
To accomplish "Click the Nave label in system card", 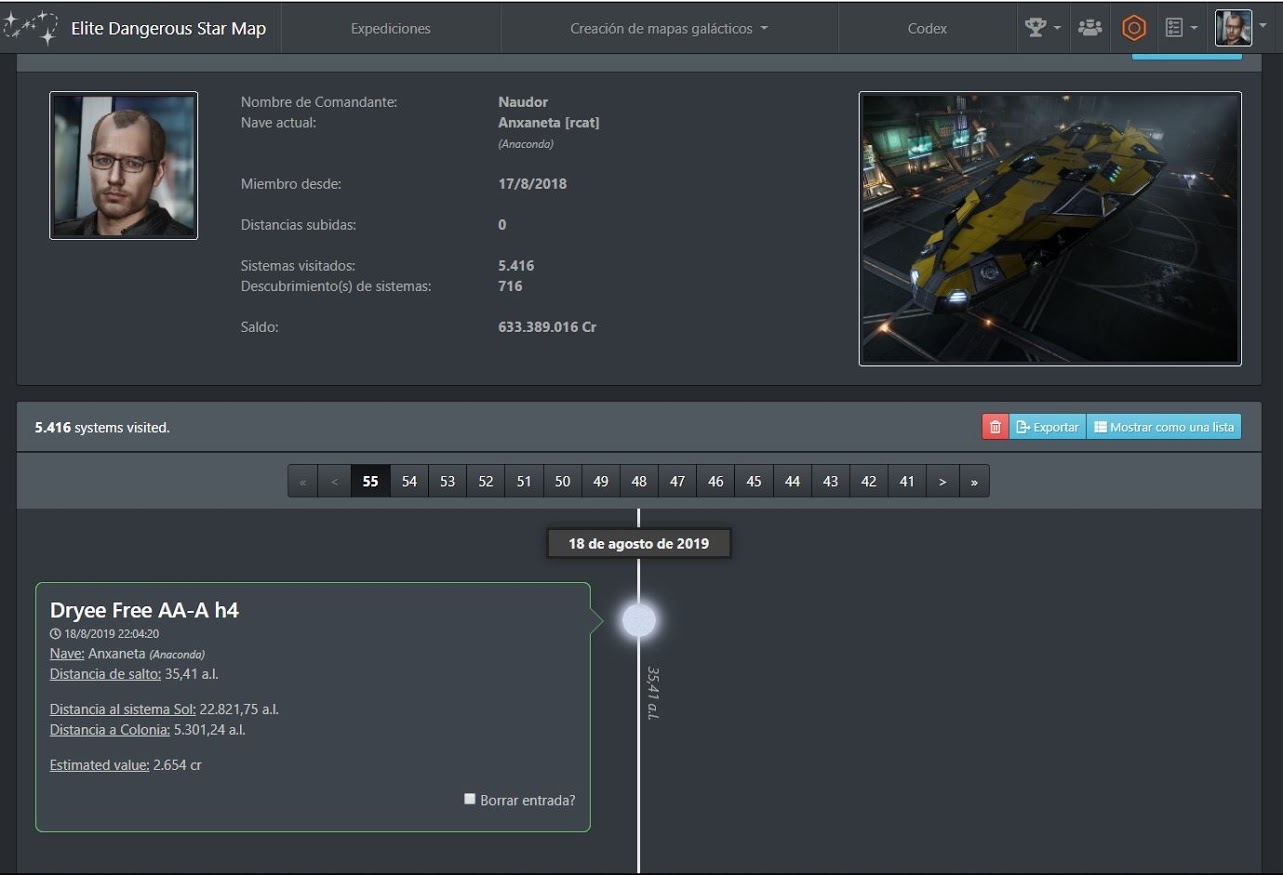I will click(66, 653).
